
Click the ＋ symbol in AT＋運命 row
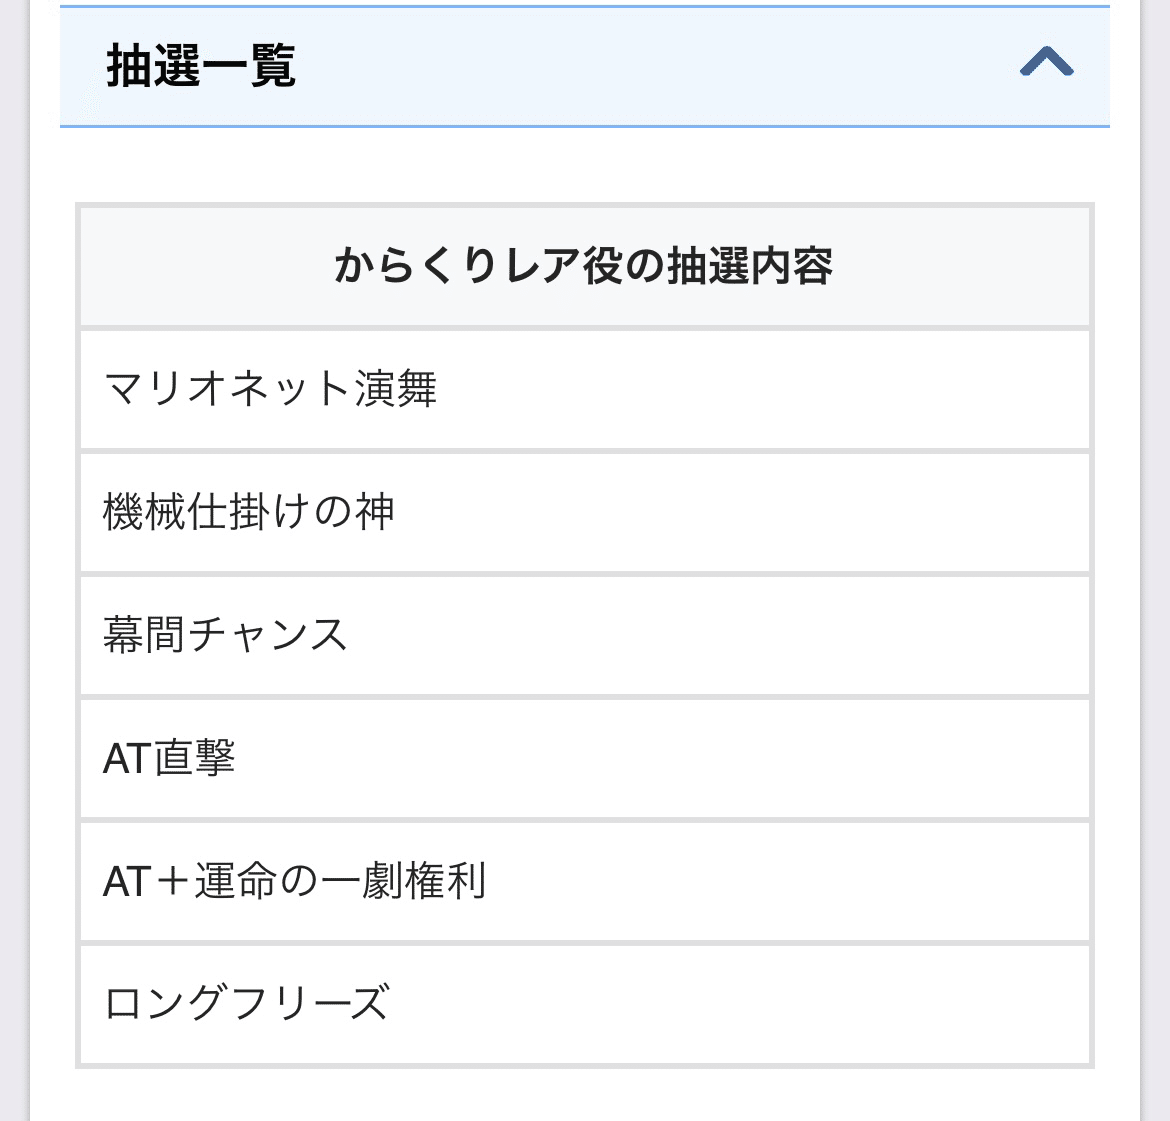[x=173, y=881]
